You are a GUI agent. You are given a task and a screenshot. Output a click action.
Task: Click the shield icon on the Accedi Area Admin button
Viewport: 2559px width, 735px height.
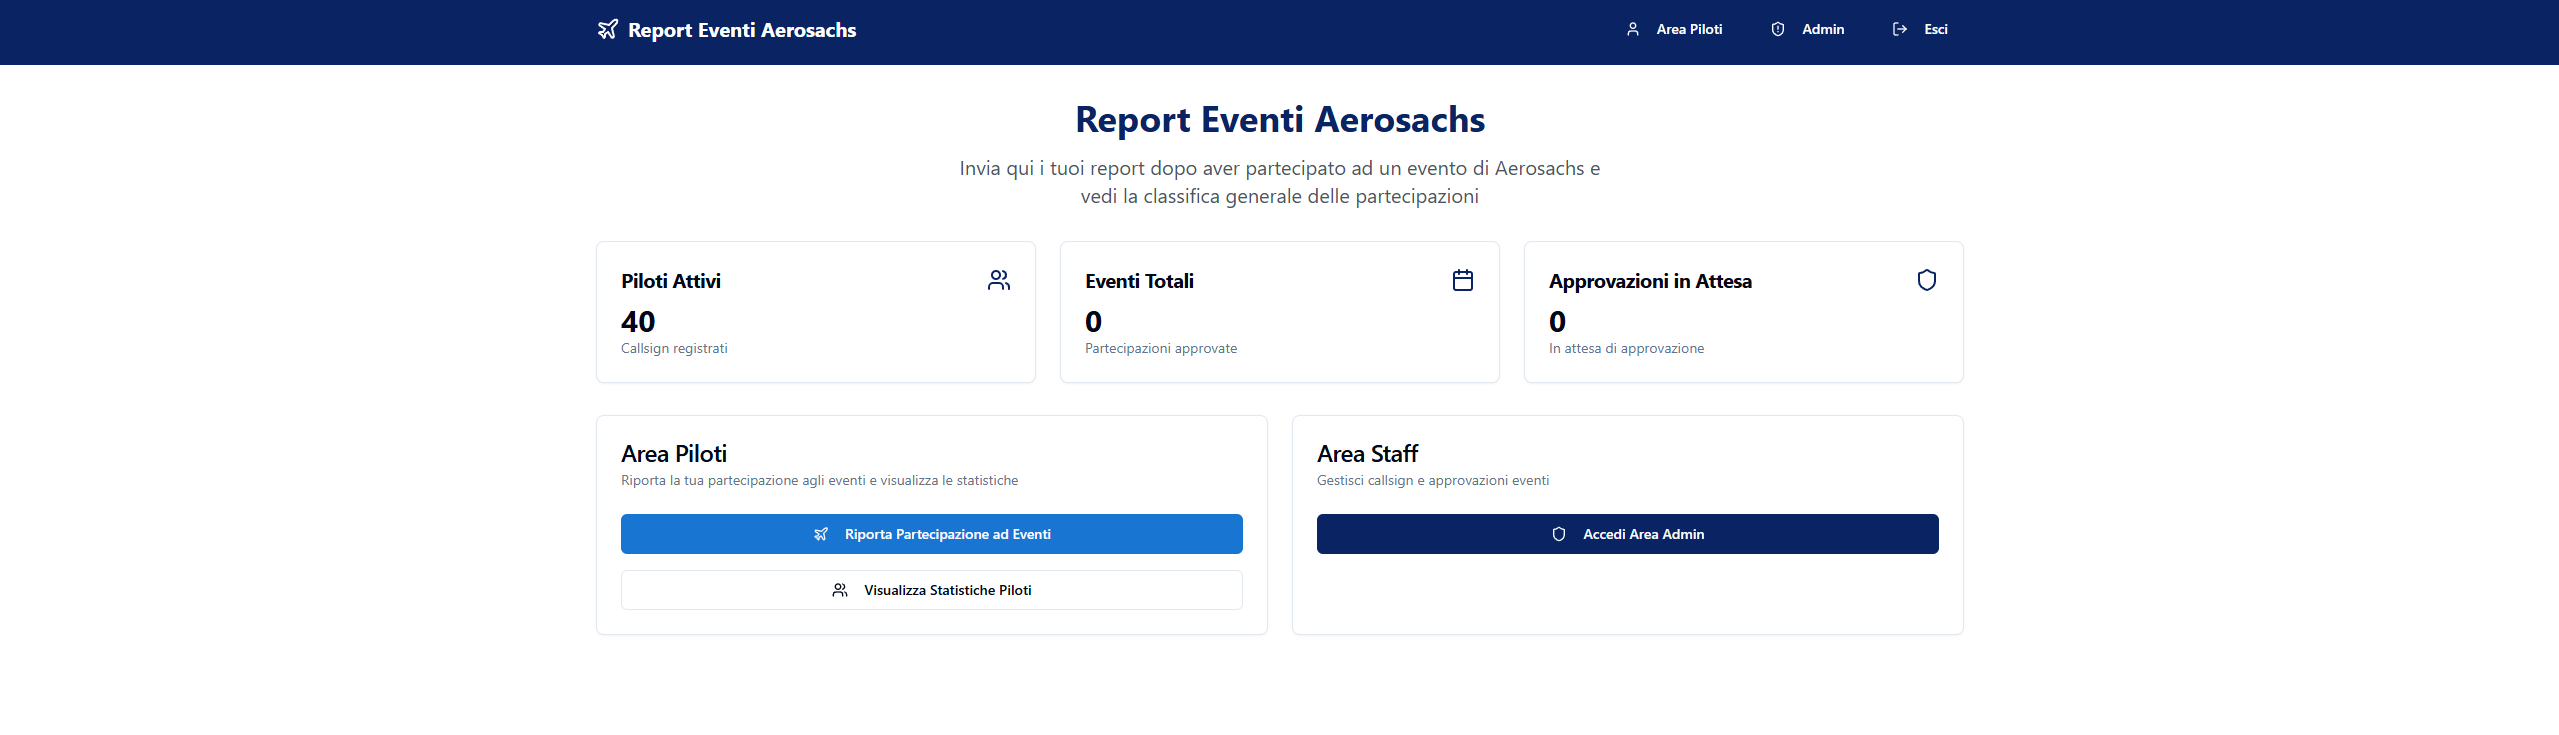click(x=1559, y=535)
